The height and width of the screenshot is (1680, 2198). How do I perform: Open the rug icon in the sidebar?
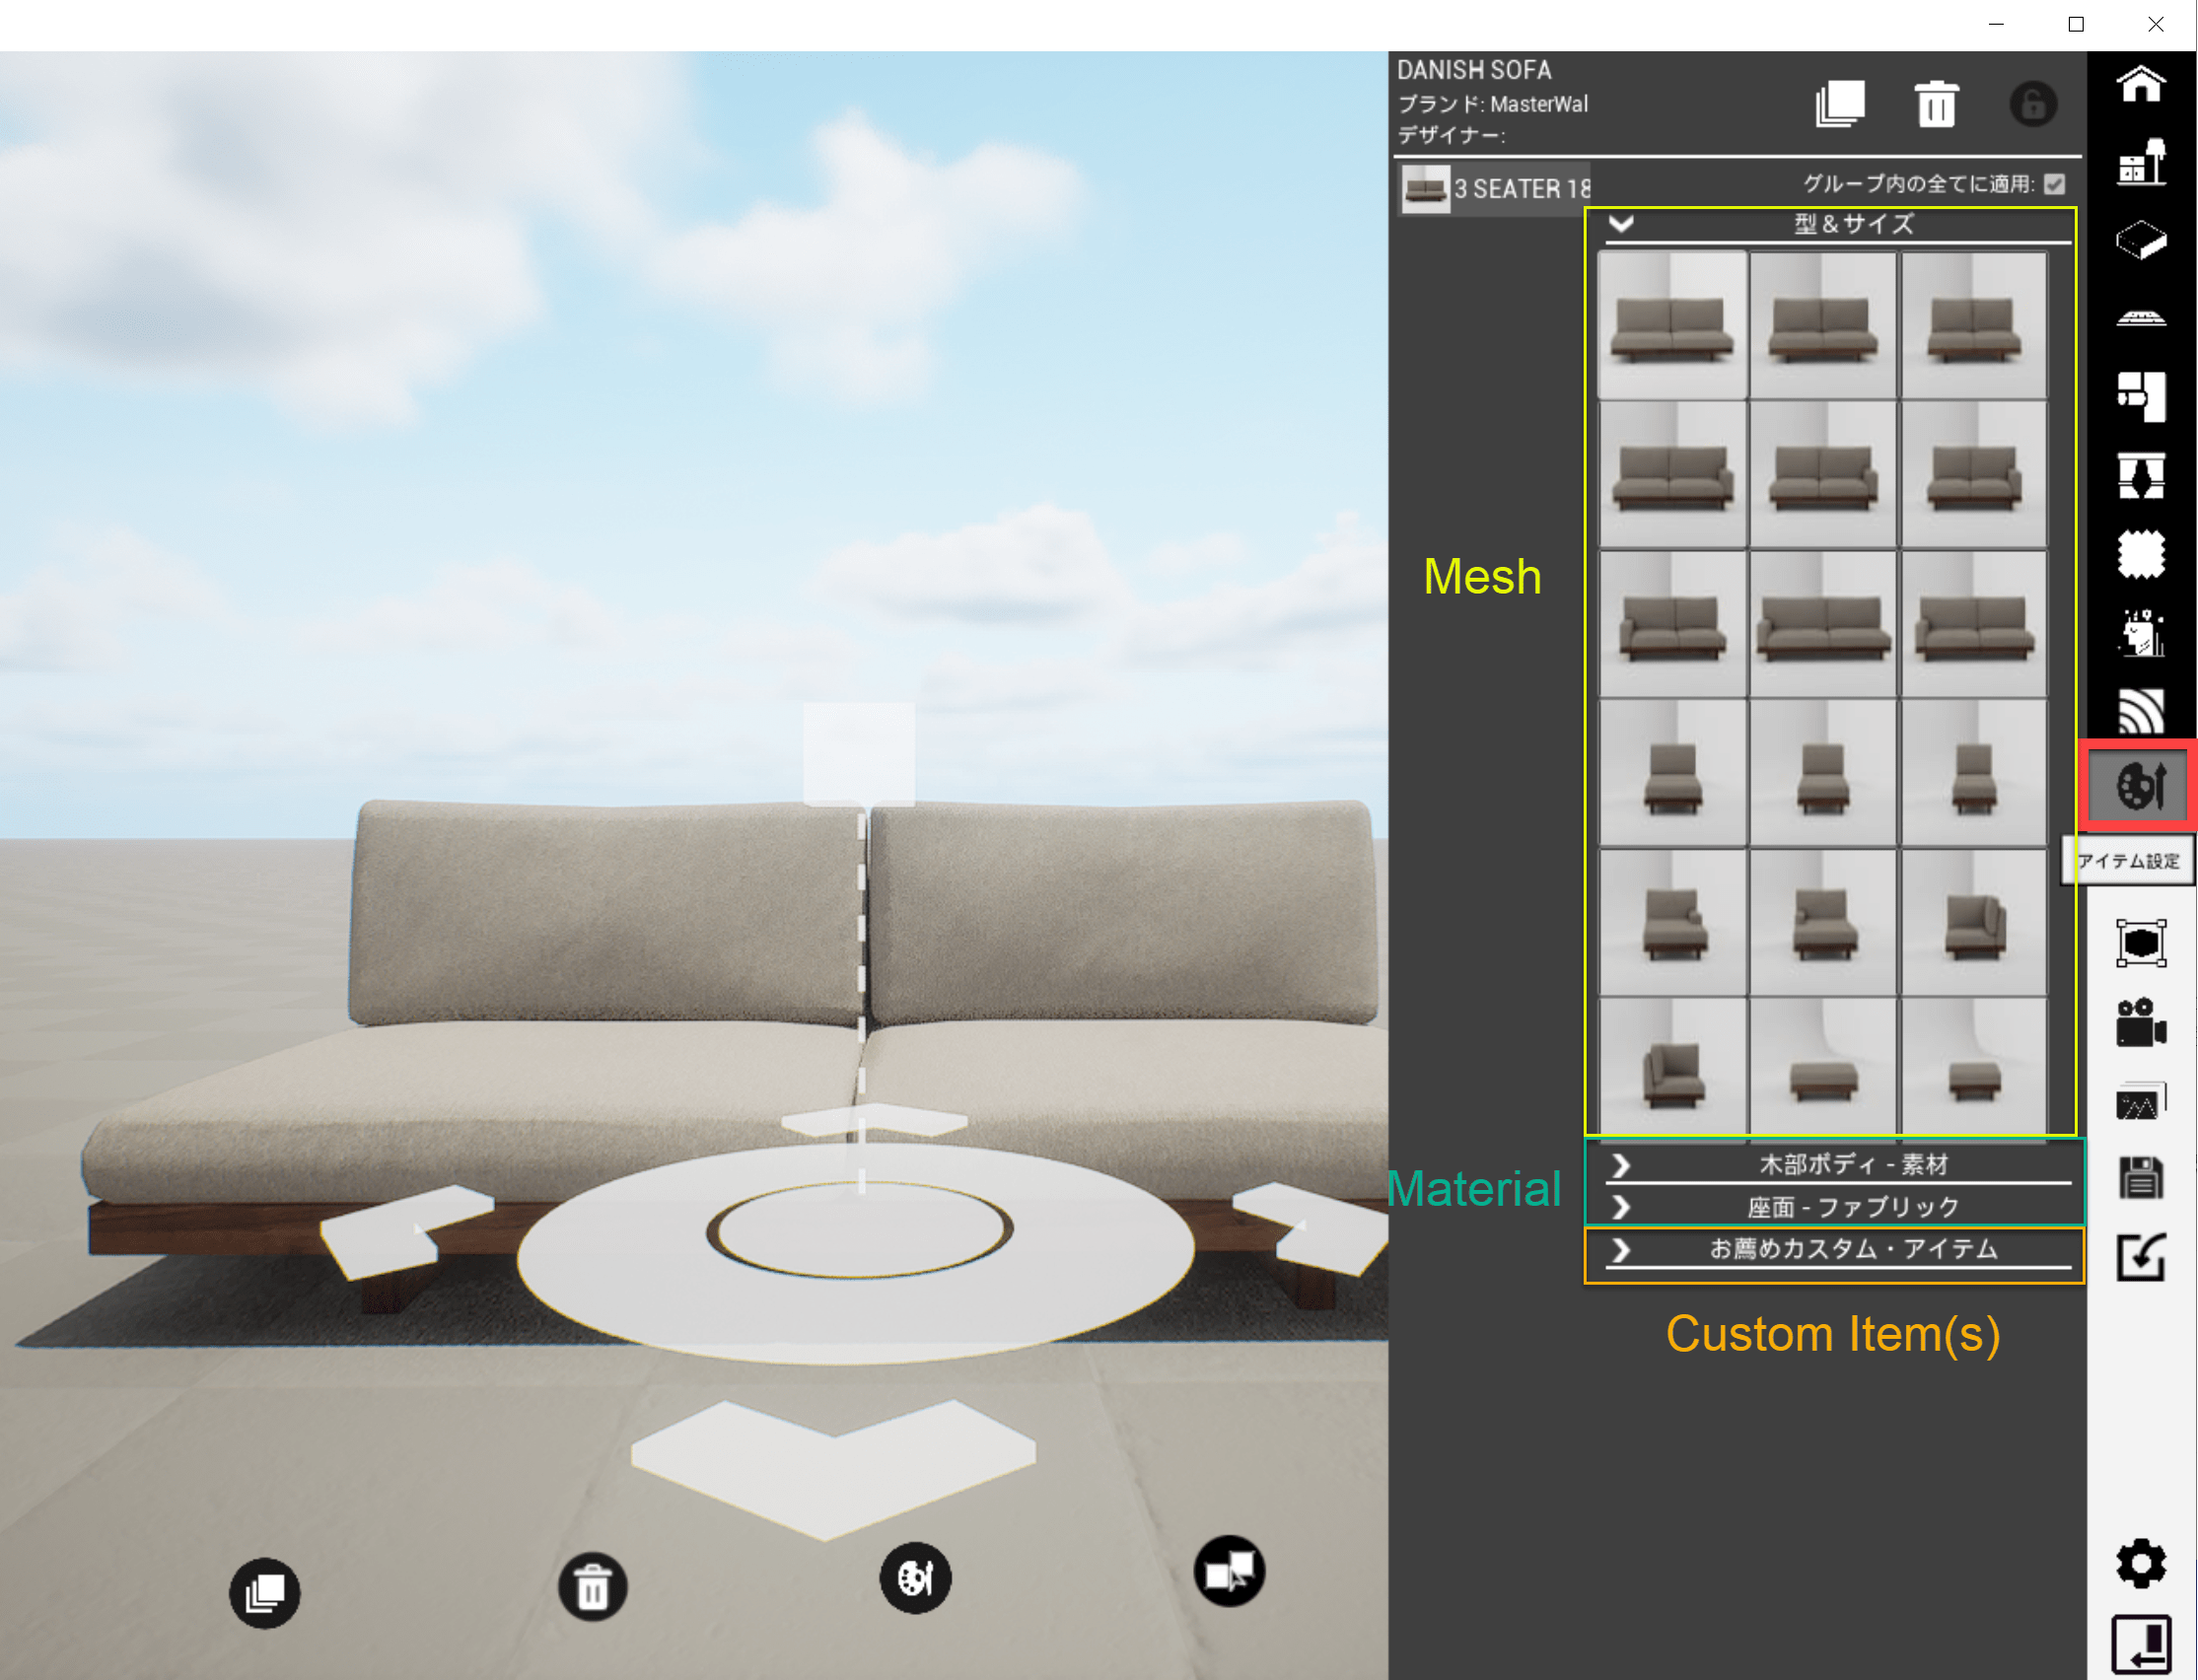[x=2141, y=318]
